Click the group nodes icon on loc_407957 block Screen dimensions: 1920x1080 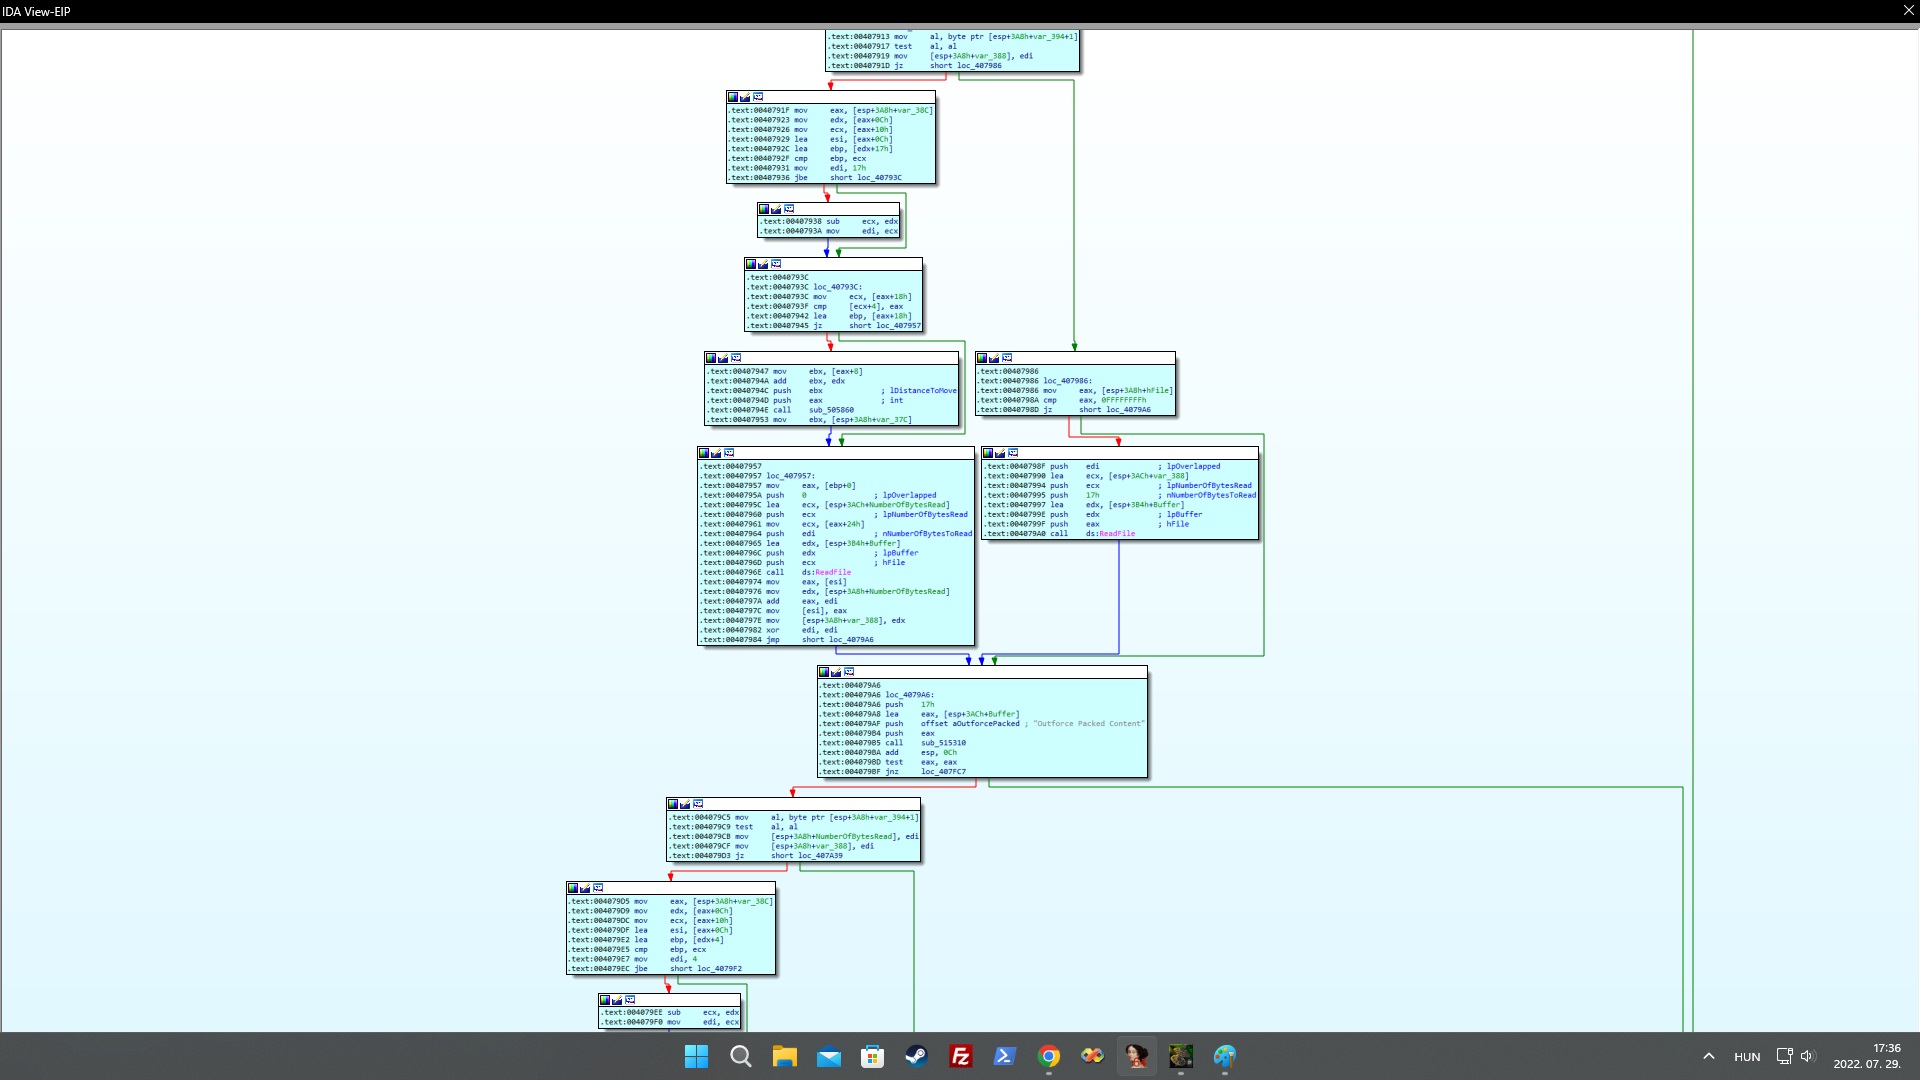point(729,453)
